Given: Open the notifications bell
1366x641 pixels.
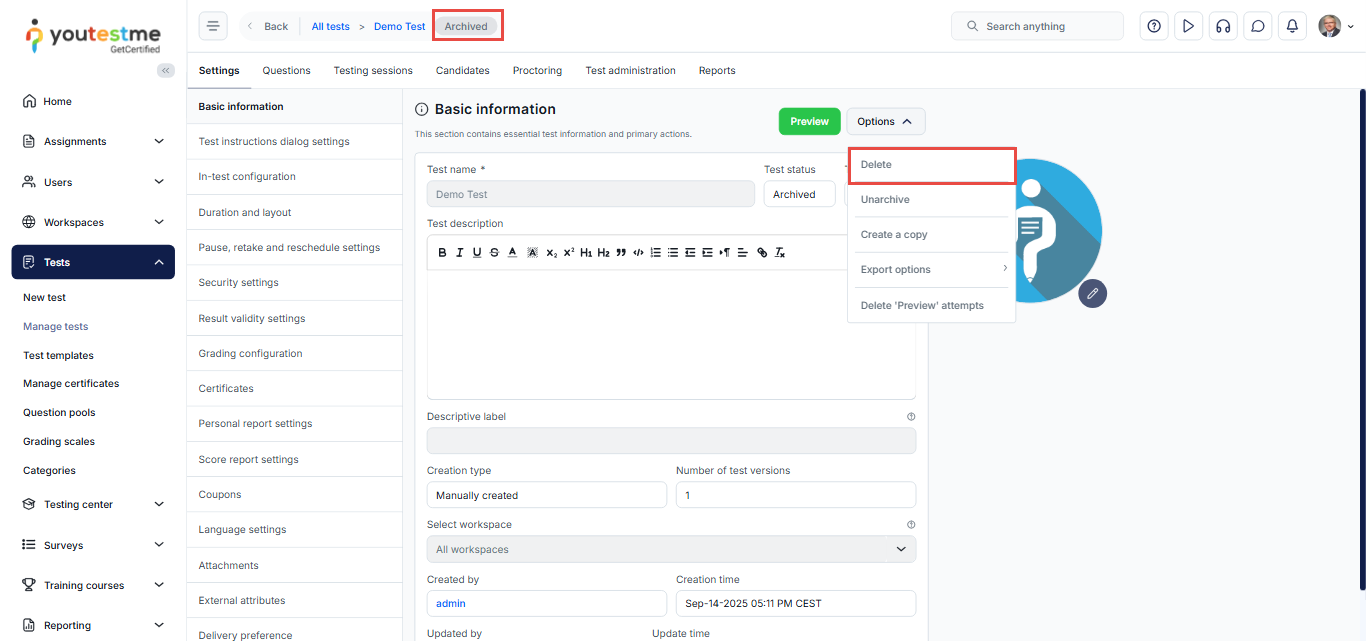Looking at the screenshot, I should coord(1293,27).
